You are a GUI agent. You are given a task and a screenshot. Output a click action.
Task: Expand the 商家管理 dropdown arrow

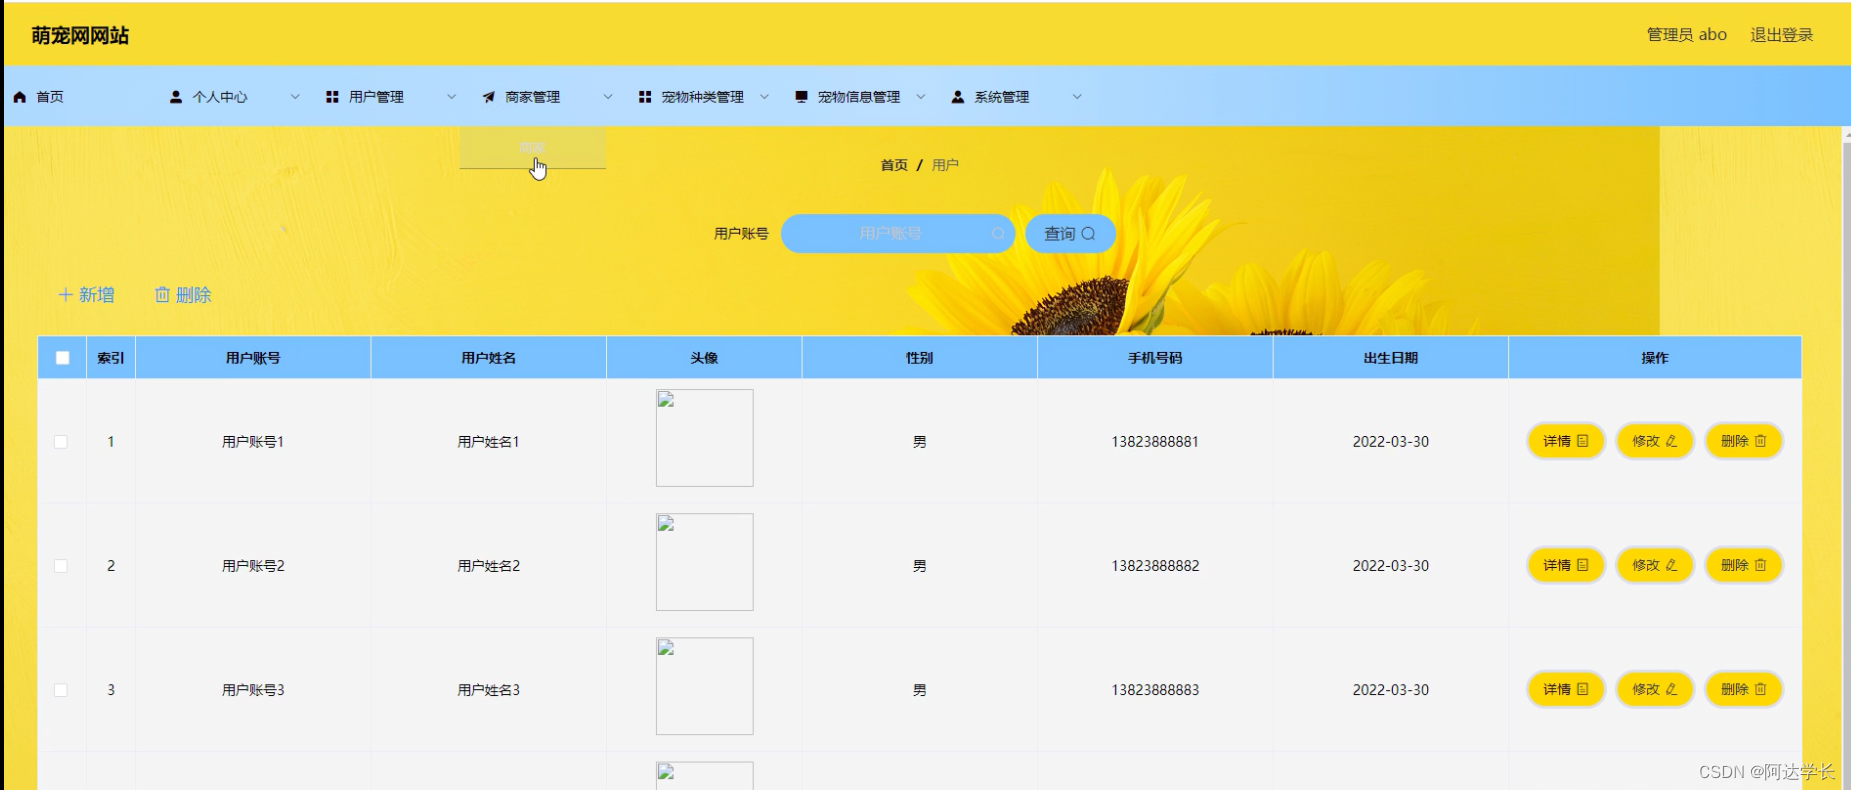[x=607, y=97]
